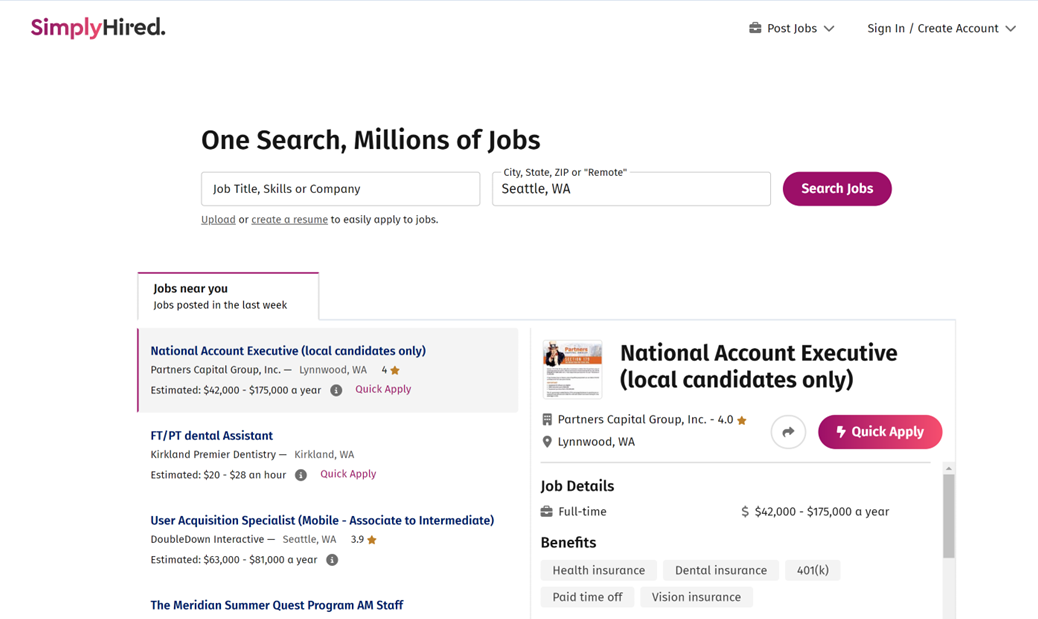Open the FT/PT dental Assistant job listing

211,436
